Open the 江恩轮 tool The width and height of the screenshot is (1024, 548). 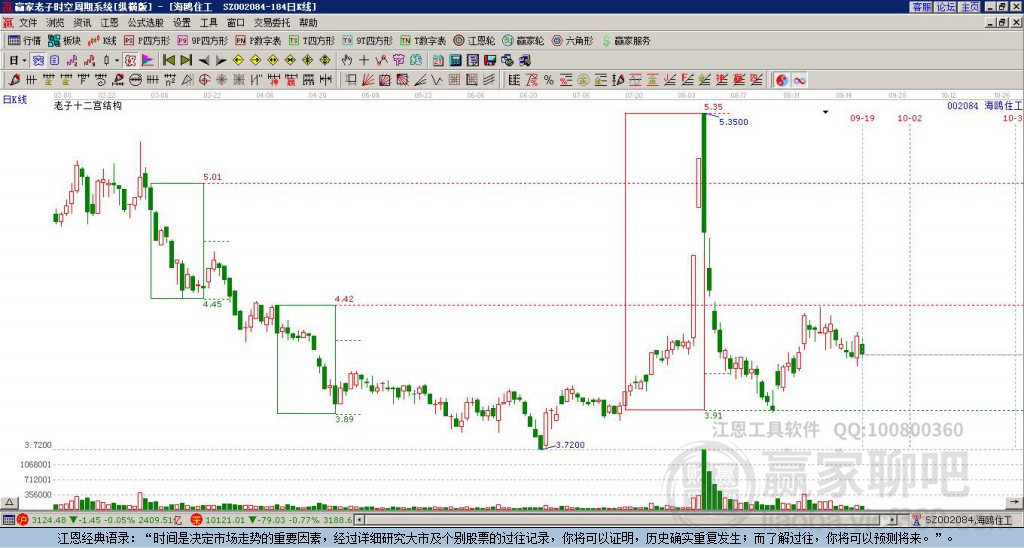click(x=475, y=40)
